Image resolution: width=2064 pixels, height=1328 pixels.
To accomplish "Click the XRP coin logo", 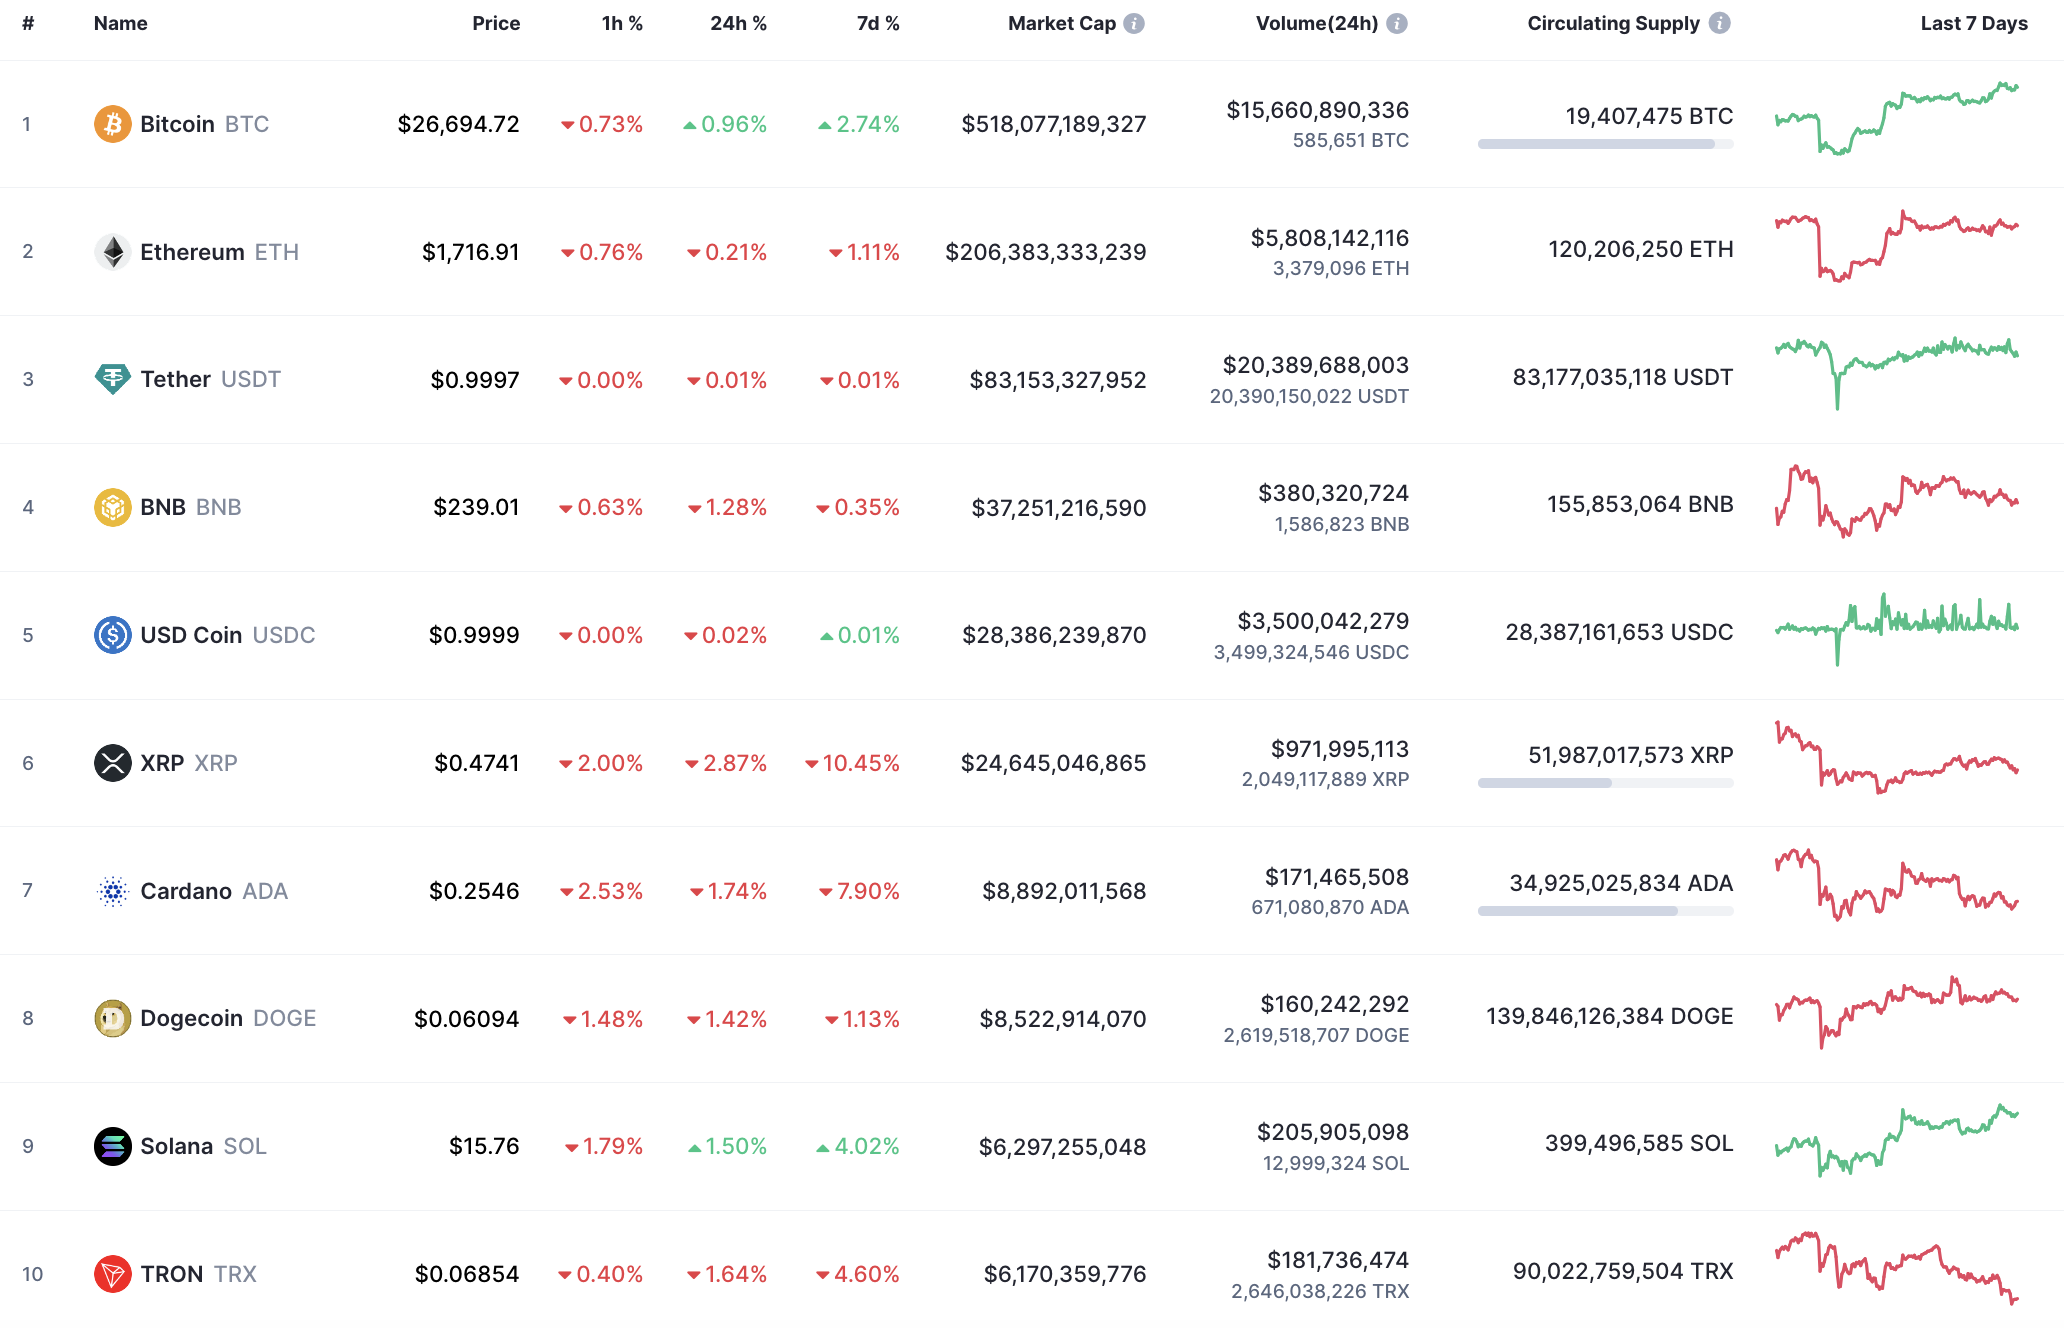I will (x=113, y=763).
